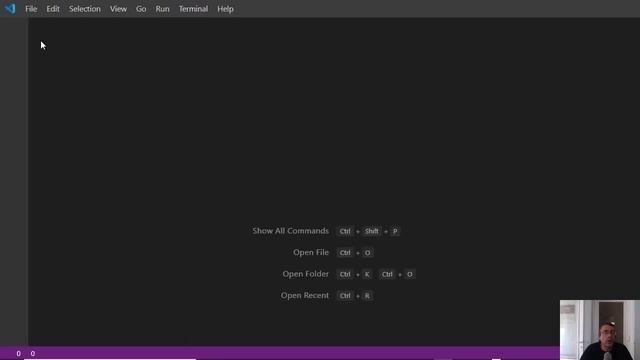The image size is (640, 360).
Task: Click the 'Show All Commands' text
Action: [x=290, y=231]
